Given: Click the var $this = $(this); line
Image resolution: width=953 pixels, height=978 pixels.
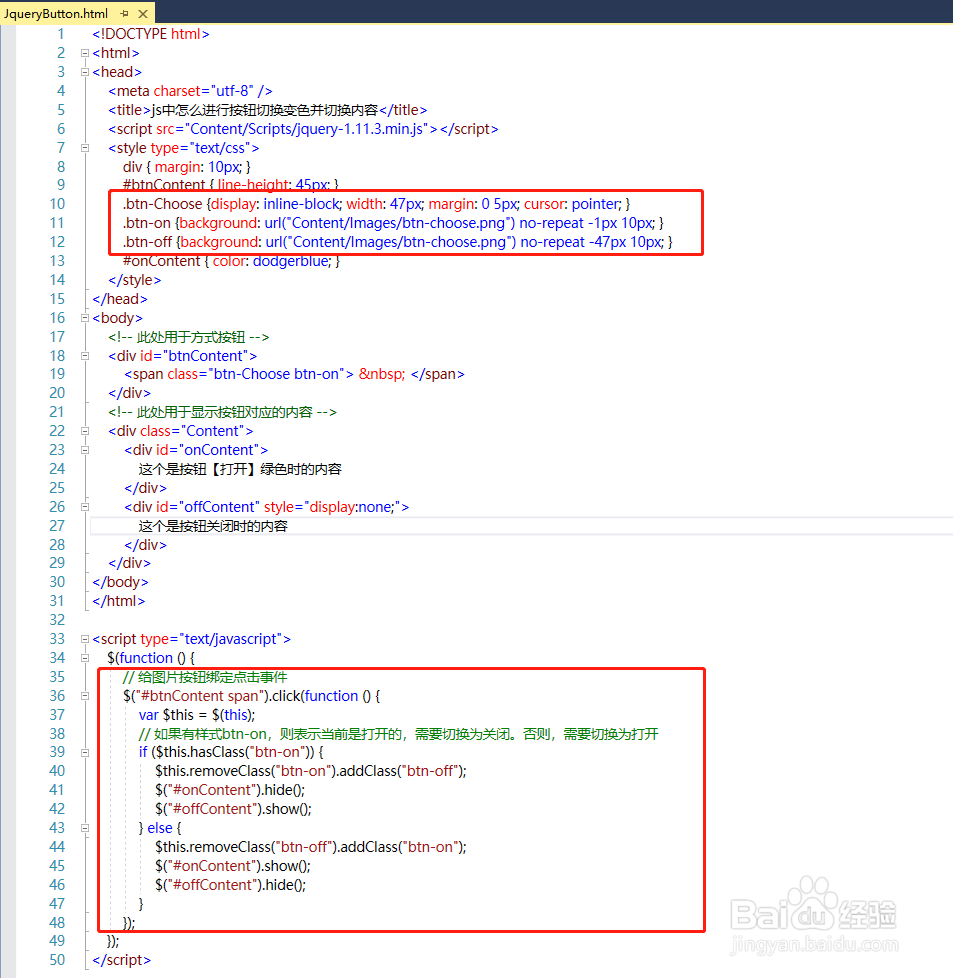Looking at the screenshot, I should [x=197, y=715].
